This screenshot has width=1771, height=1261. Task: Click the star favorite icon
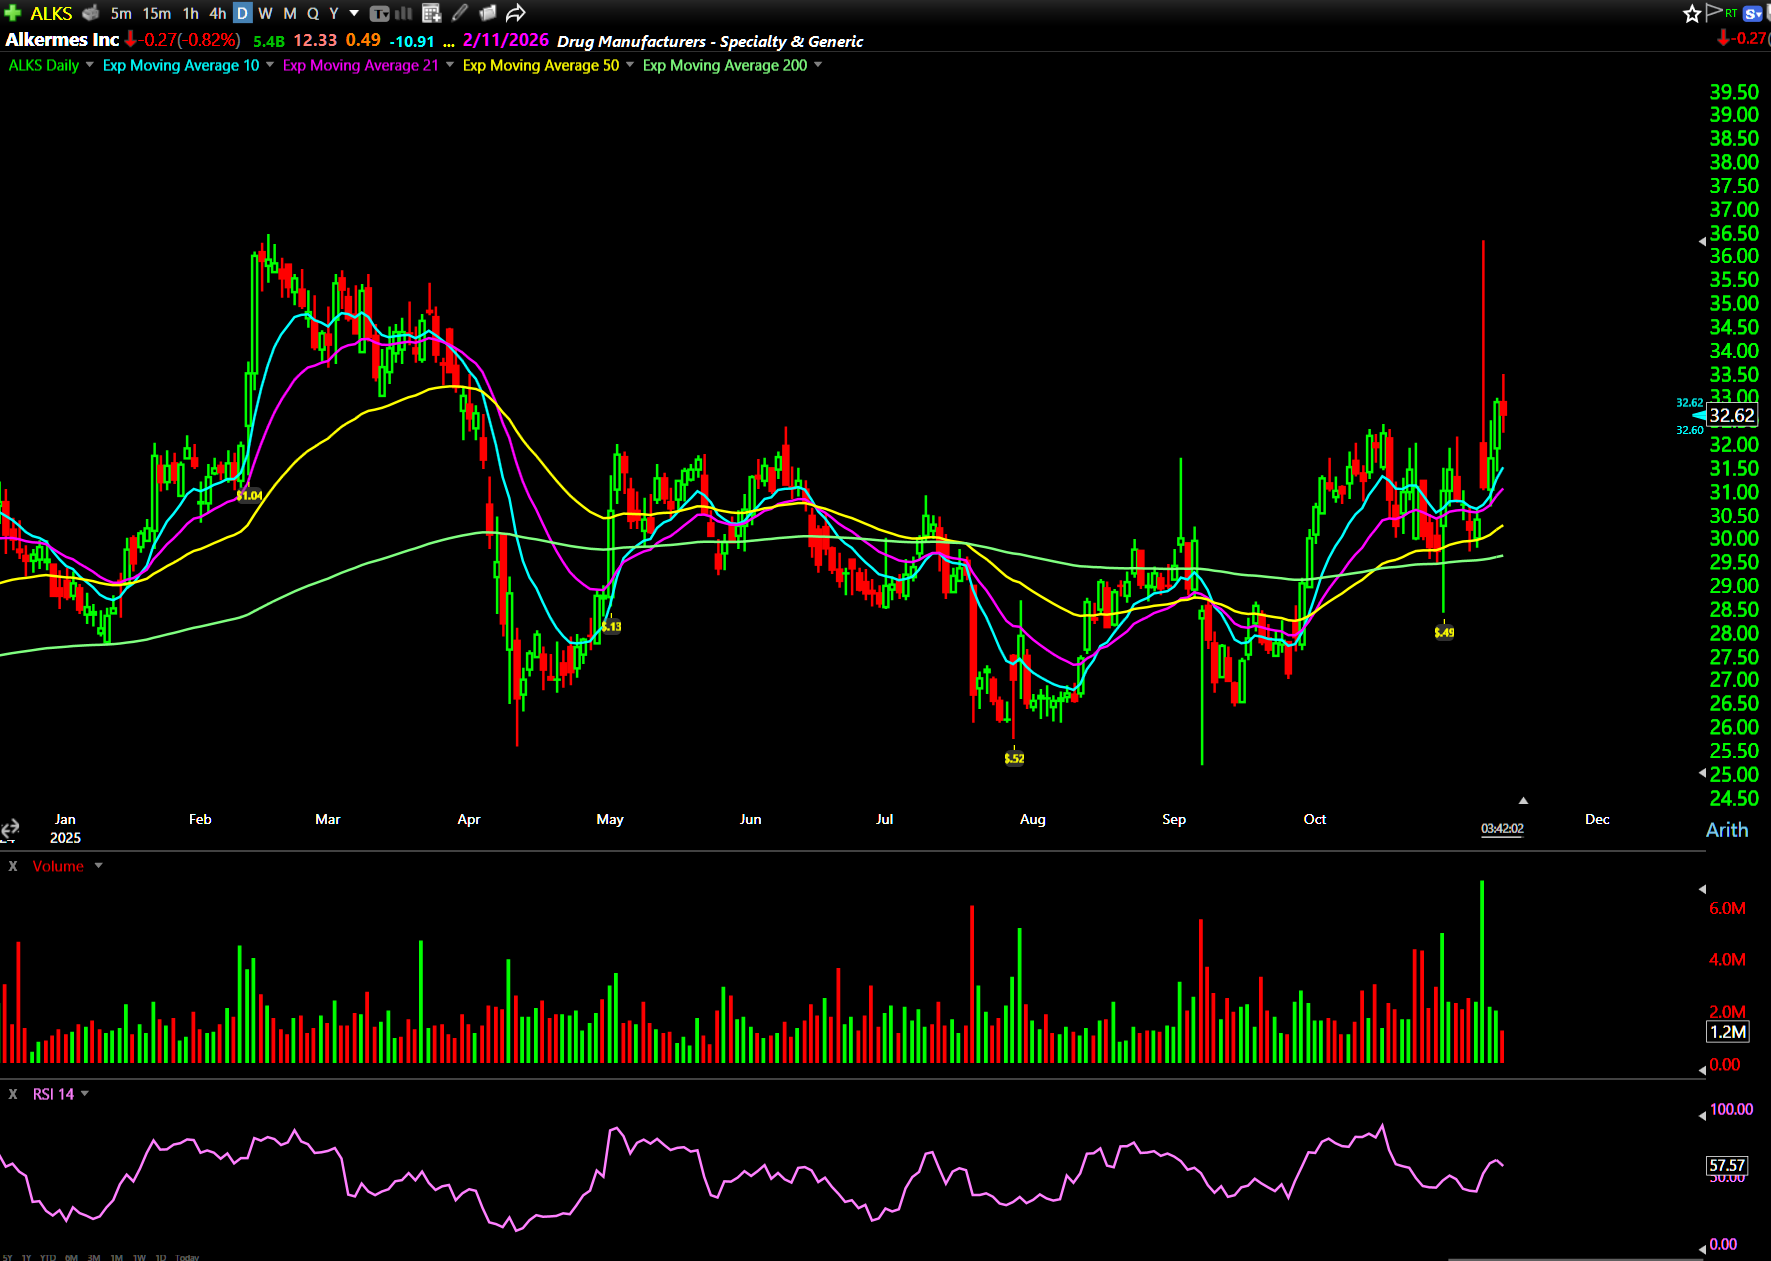(x=1691, y=13)
